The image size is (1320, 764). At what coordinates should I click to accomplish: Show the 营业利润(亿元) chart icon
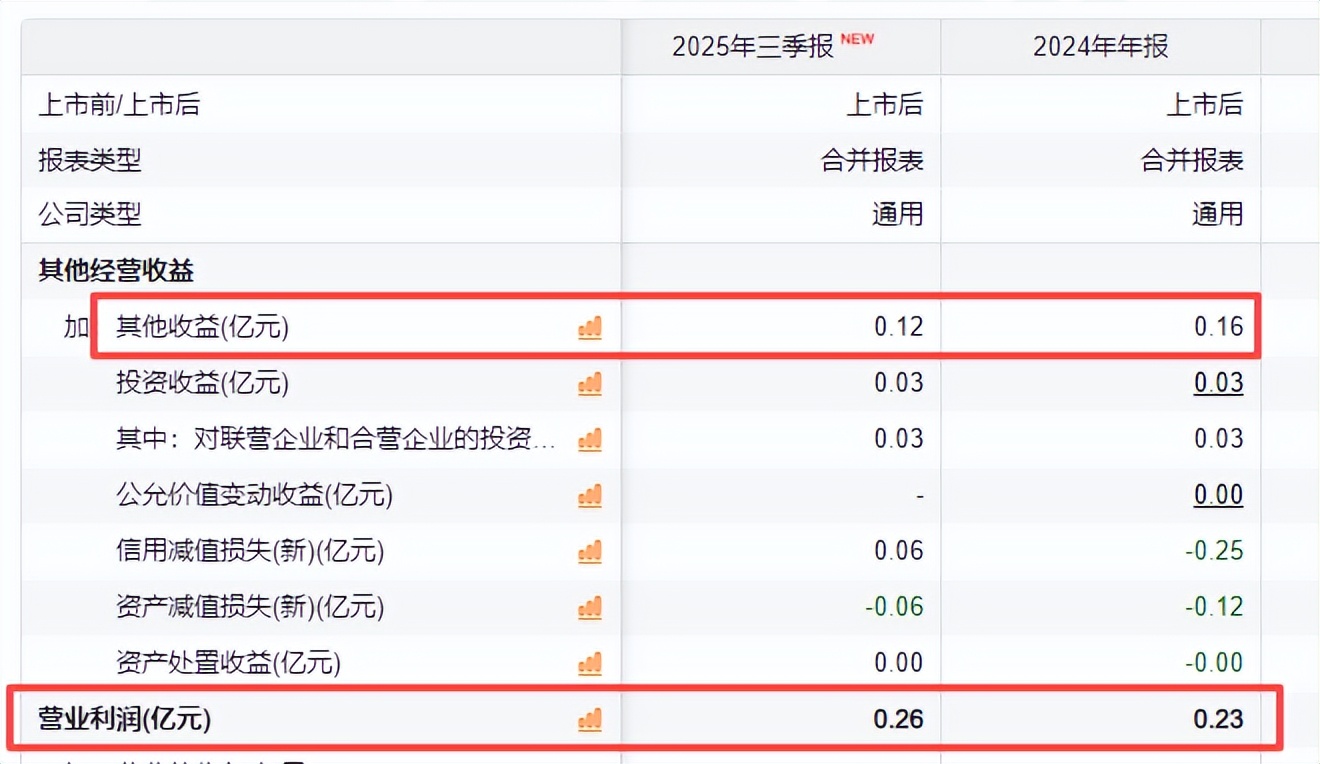tap(590, 719)
